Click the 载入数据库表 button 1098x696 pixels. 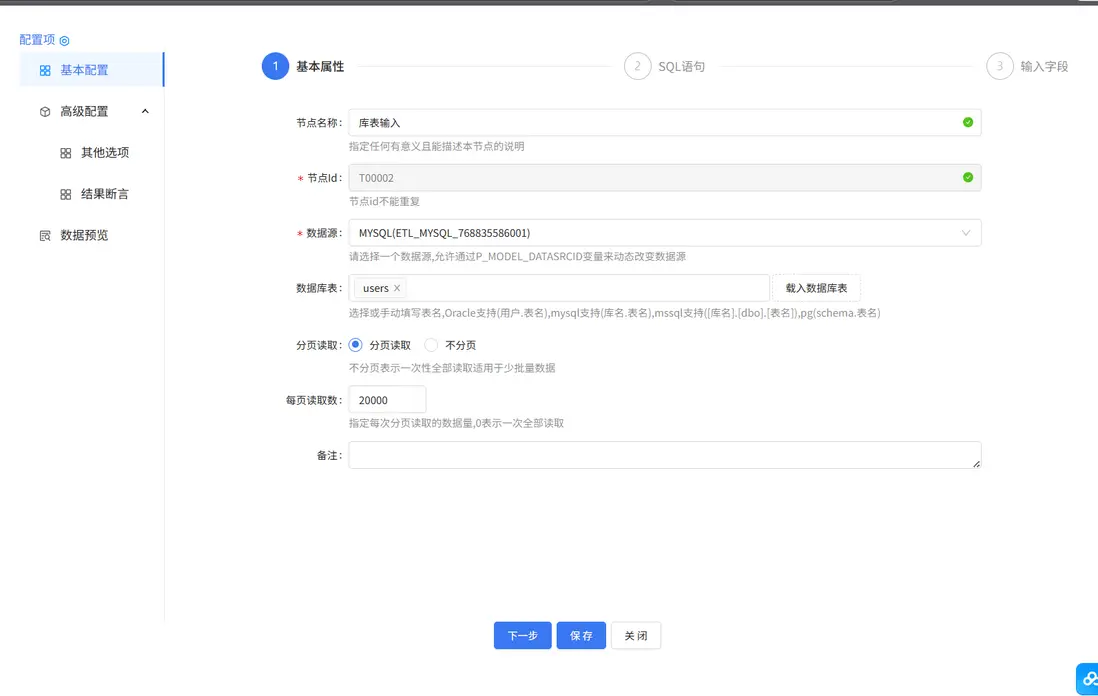coord(816,287)
